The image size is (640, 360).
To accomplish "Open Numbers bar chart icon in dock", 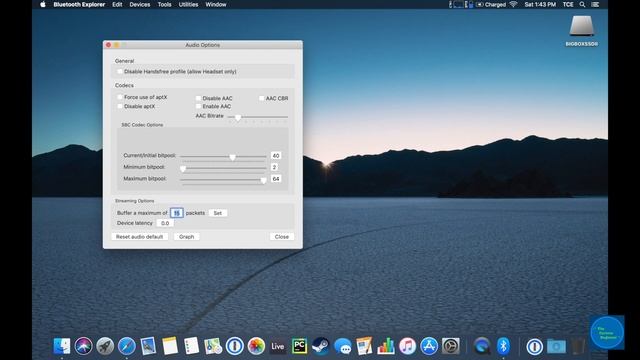I will click(385, 346).
